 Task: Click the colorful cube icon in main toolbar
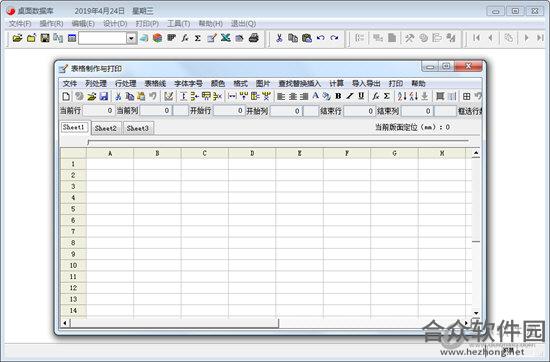coord(157,38)
